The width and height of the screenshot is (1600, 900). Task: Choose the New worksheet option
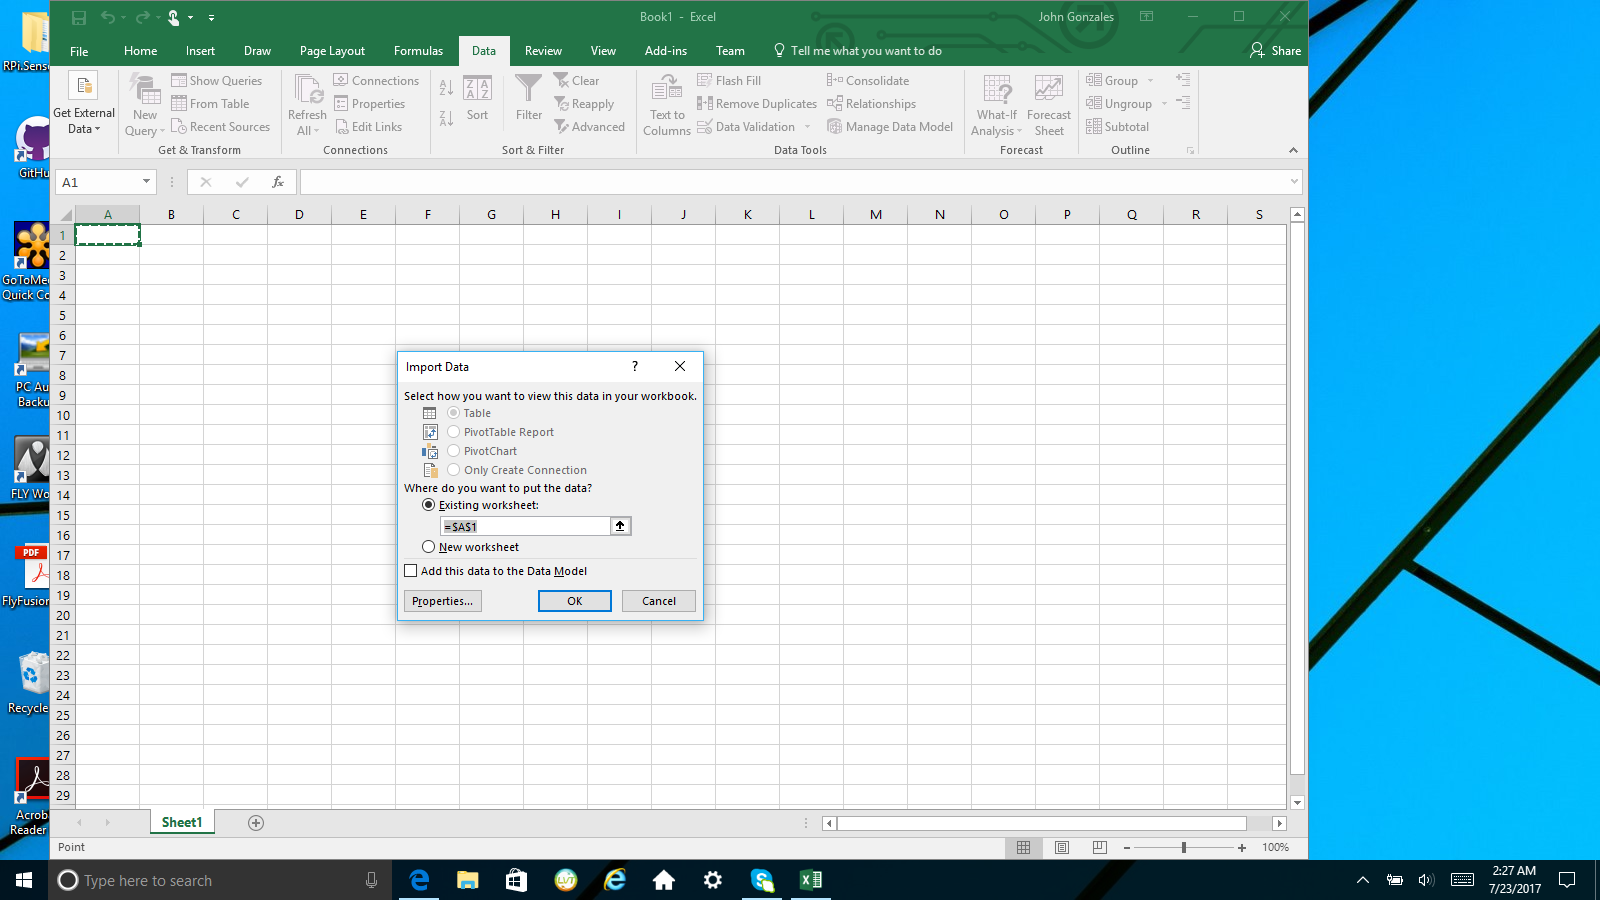click(429, 547)
